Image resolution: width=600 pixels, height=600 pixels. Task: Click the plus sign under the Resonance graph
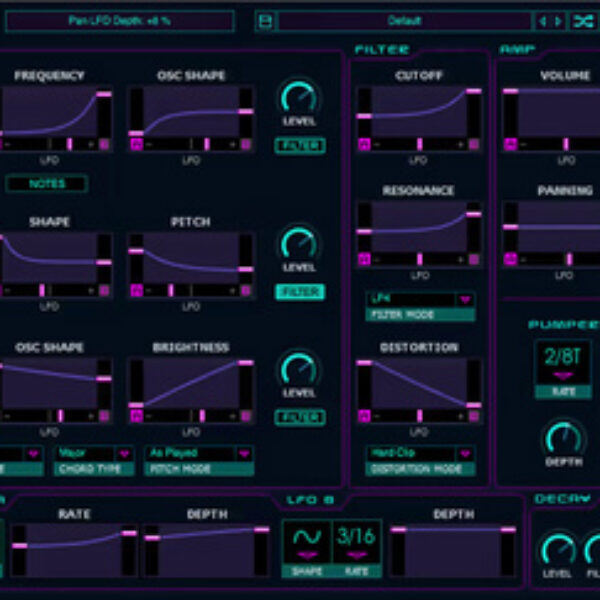(460, 260)
